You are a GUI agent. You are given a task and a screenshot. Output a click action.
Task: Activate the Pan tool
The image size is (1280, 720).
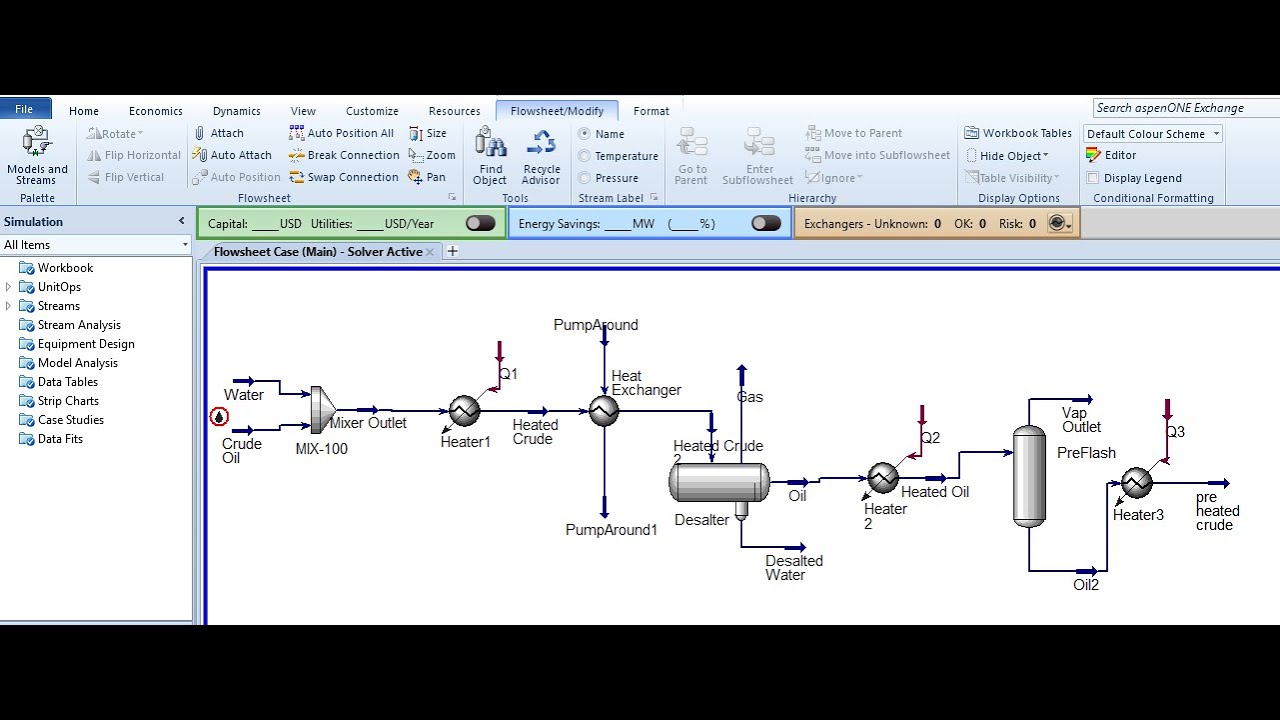(x=427, y=177)
